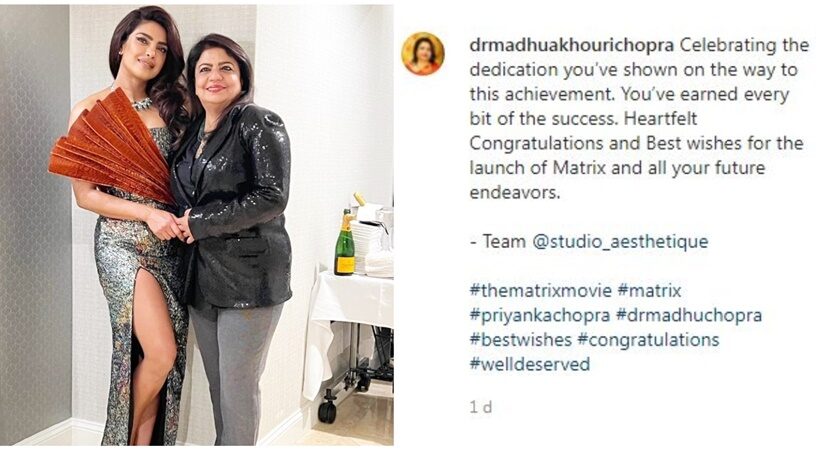Click the word "Matrix" in the caption
820x450 pixels.
[x=579, y=168]
